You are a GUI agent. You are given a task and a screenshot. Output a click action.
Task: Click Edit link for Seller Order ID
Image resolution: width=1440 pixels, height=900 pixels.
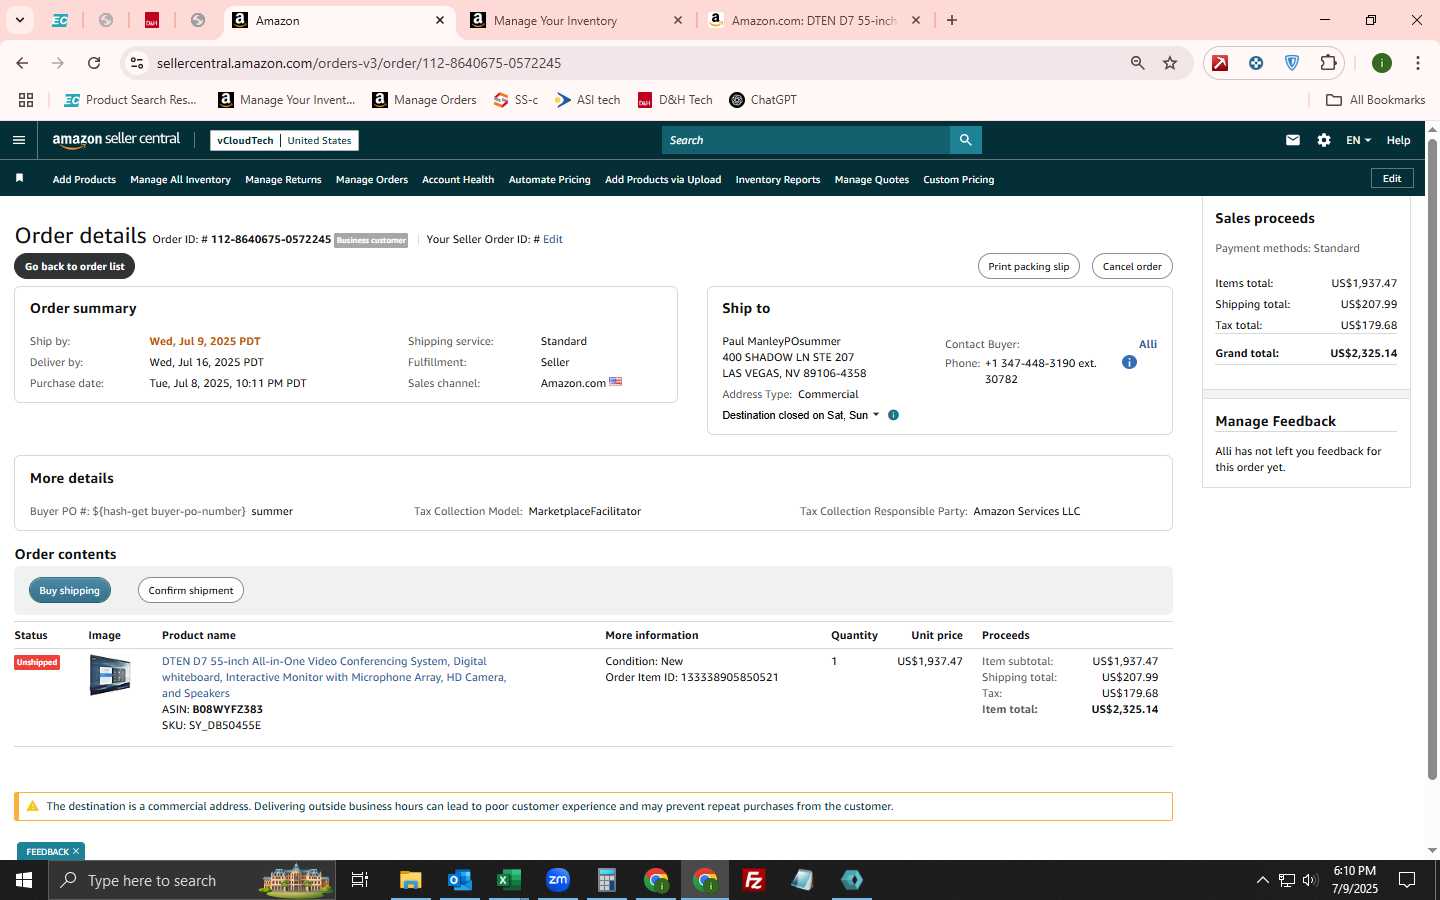coord(553,240)
